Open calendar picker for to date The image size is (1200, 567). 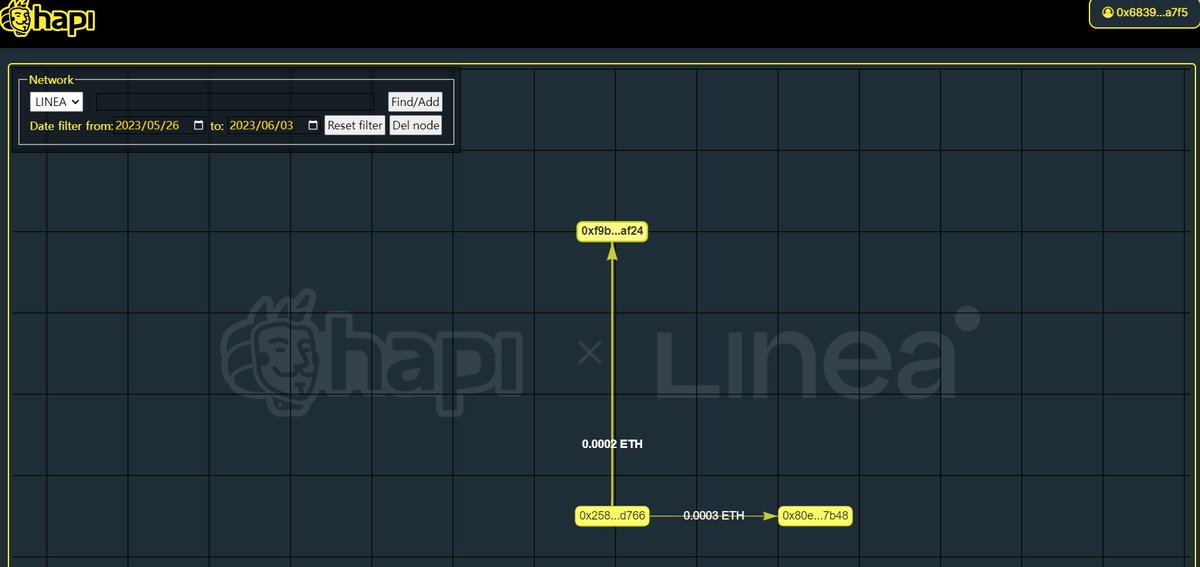[313, 126]
